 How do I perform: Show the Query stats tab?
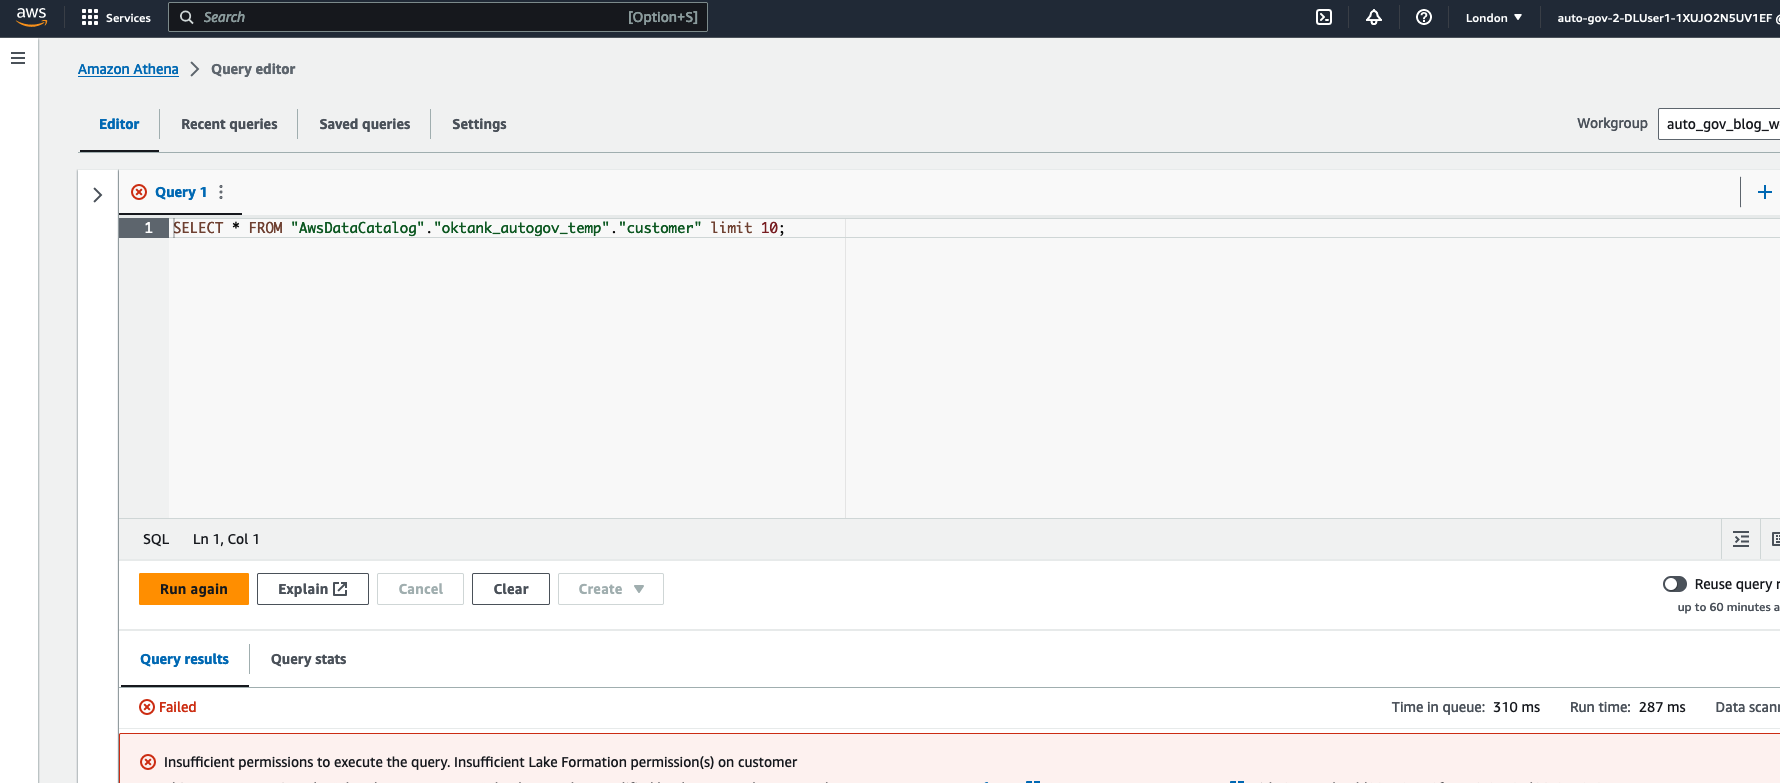point(308,659)
